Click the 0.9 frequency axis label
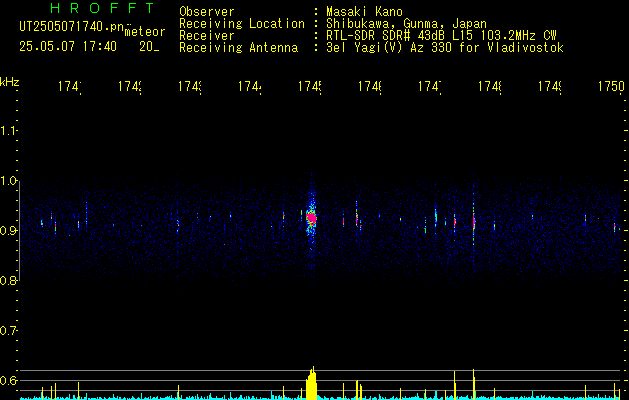629x400 pixels. pyautogui.click(x=9, y=230)
